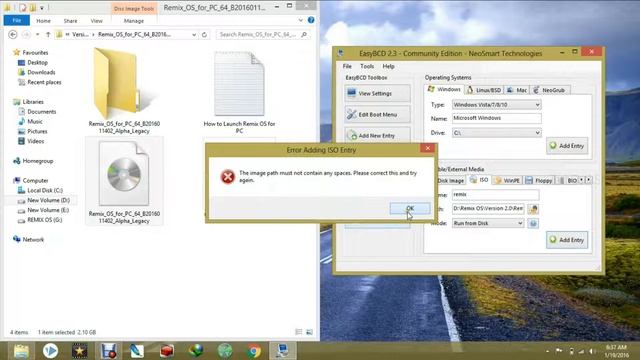Switch to the Linux/BSD tab

click(484, 90)
